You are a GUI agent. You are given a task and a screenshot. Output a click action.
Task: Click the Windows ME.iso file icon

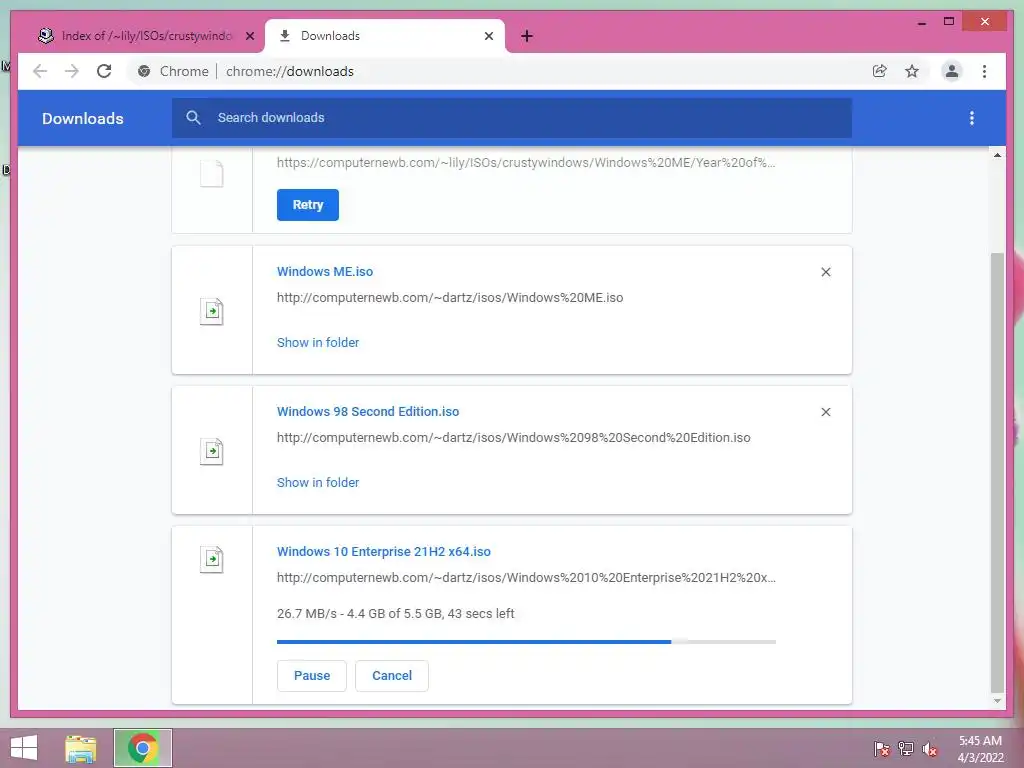[x=212, y=311]
